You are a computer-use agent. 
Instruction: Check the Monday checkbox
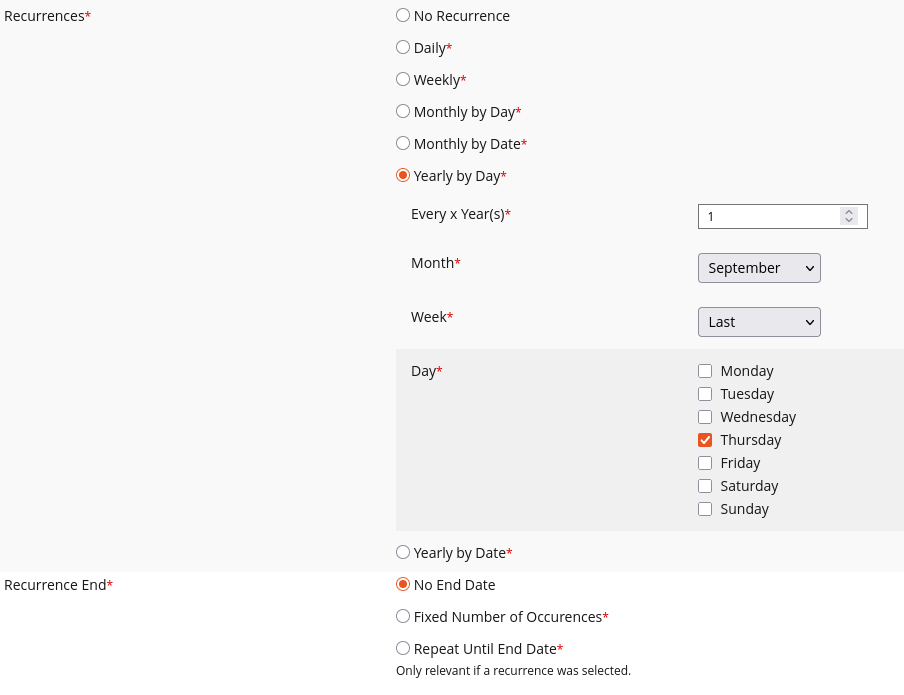(x=705, y=371)
